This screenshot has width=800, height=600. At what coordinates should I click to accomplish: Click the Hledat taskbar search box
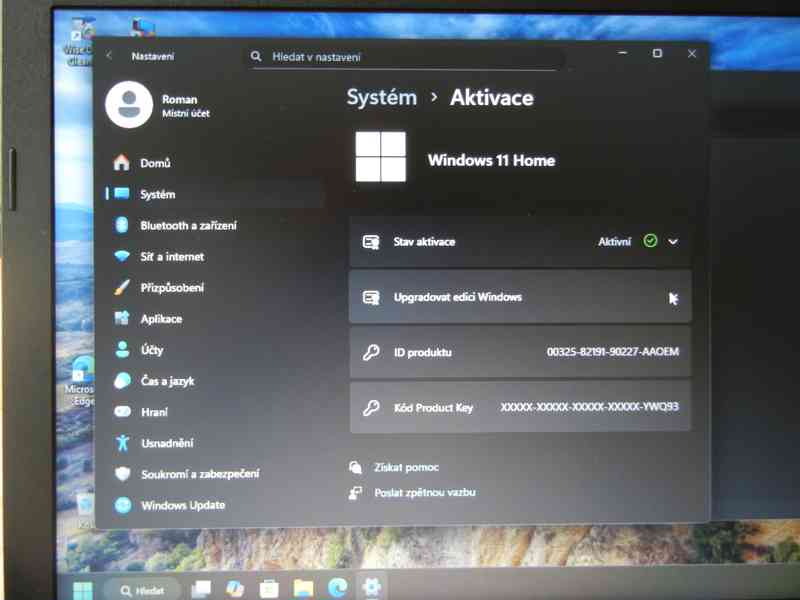142,590
